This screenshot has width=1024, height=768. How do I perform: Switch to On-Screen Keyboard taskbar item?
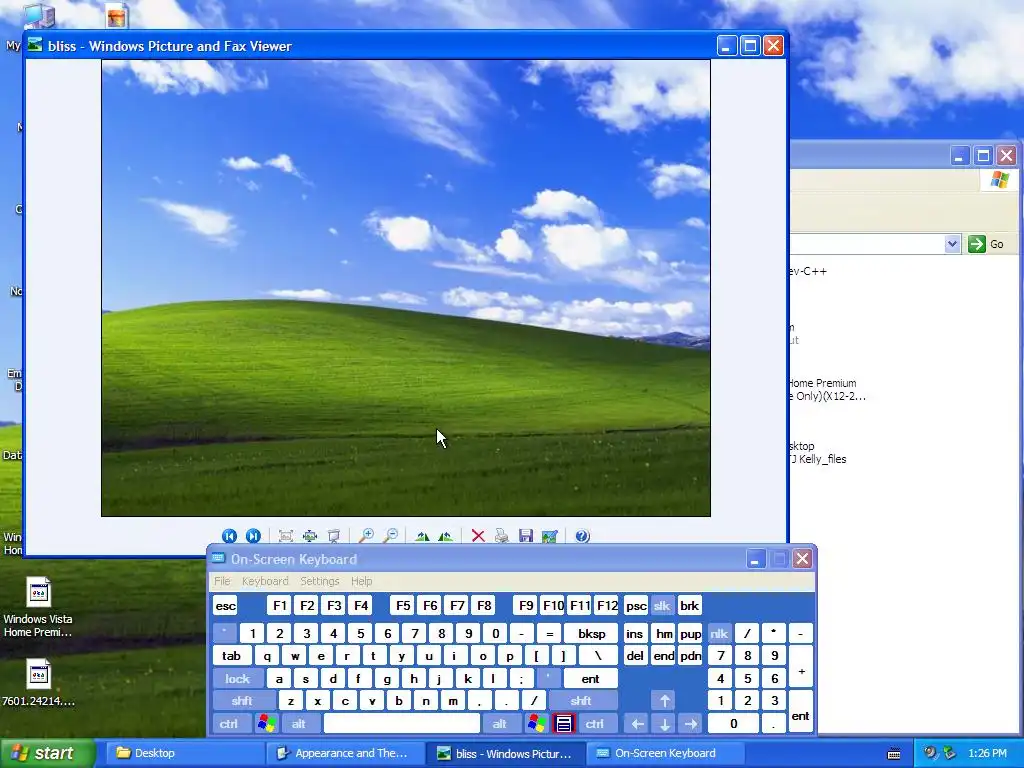tap(664, 754)
